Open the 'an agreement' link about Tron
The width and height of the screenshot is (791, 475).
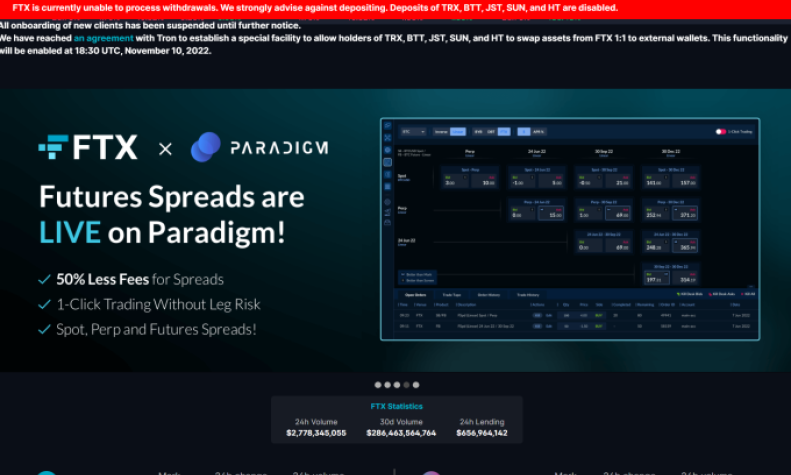click(x=103, y=38)
